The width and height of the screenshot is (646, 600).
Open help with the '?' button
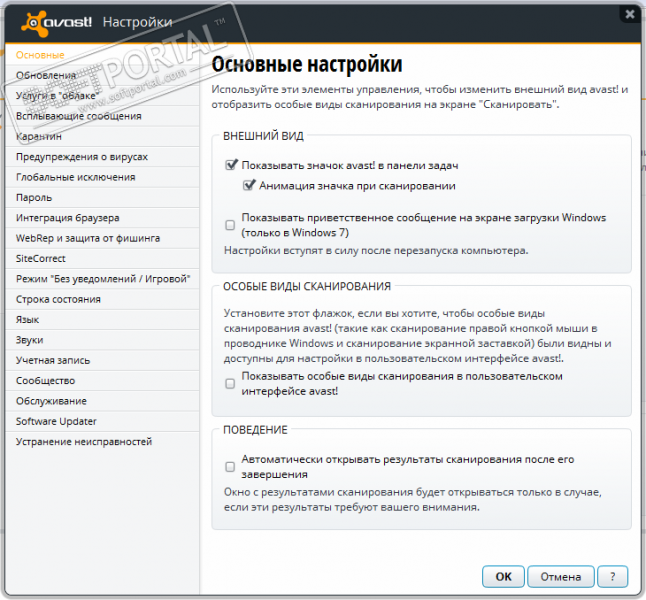613,577
